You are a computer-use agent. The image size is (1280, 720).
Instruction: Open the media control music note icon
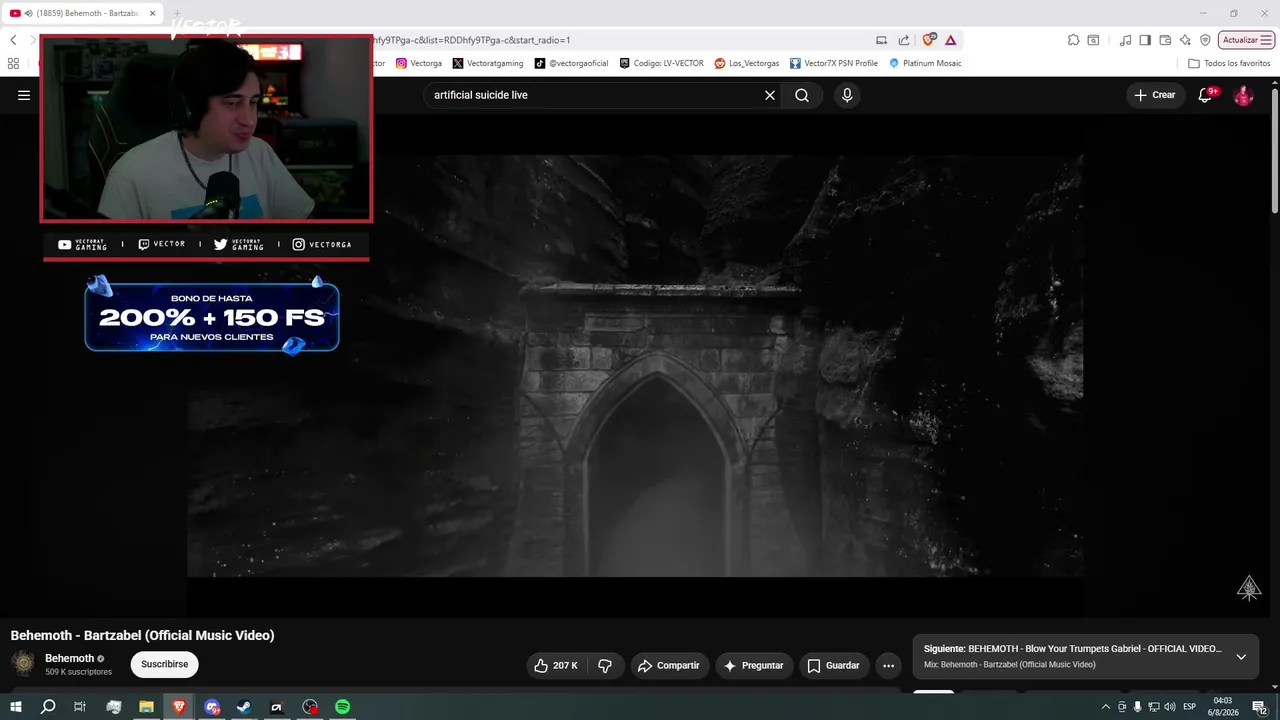[1126, 40]
